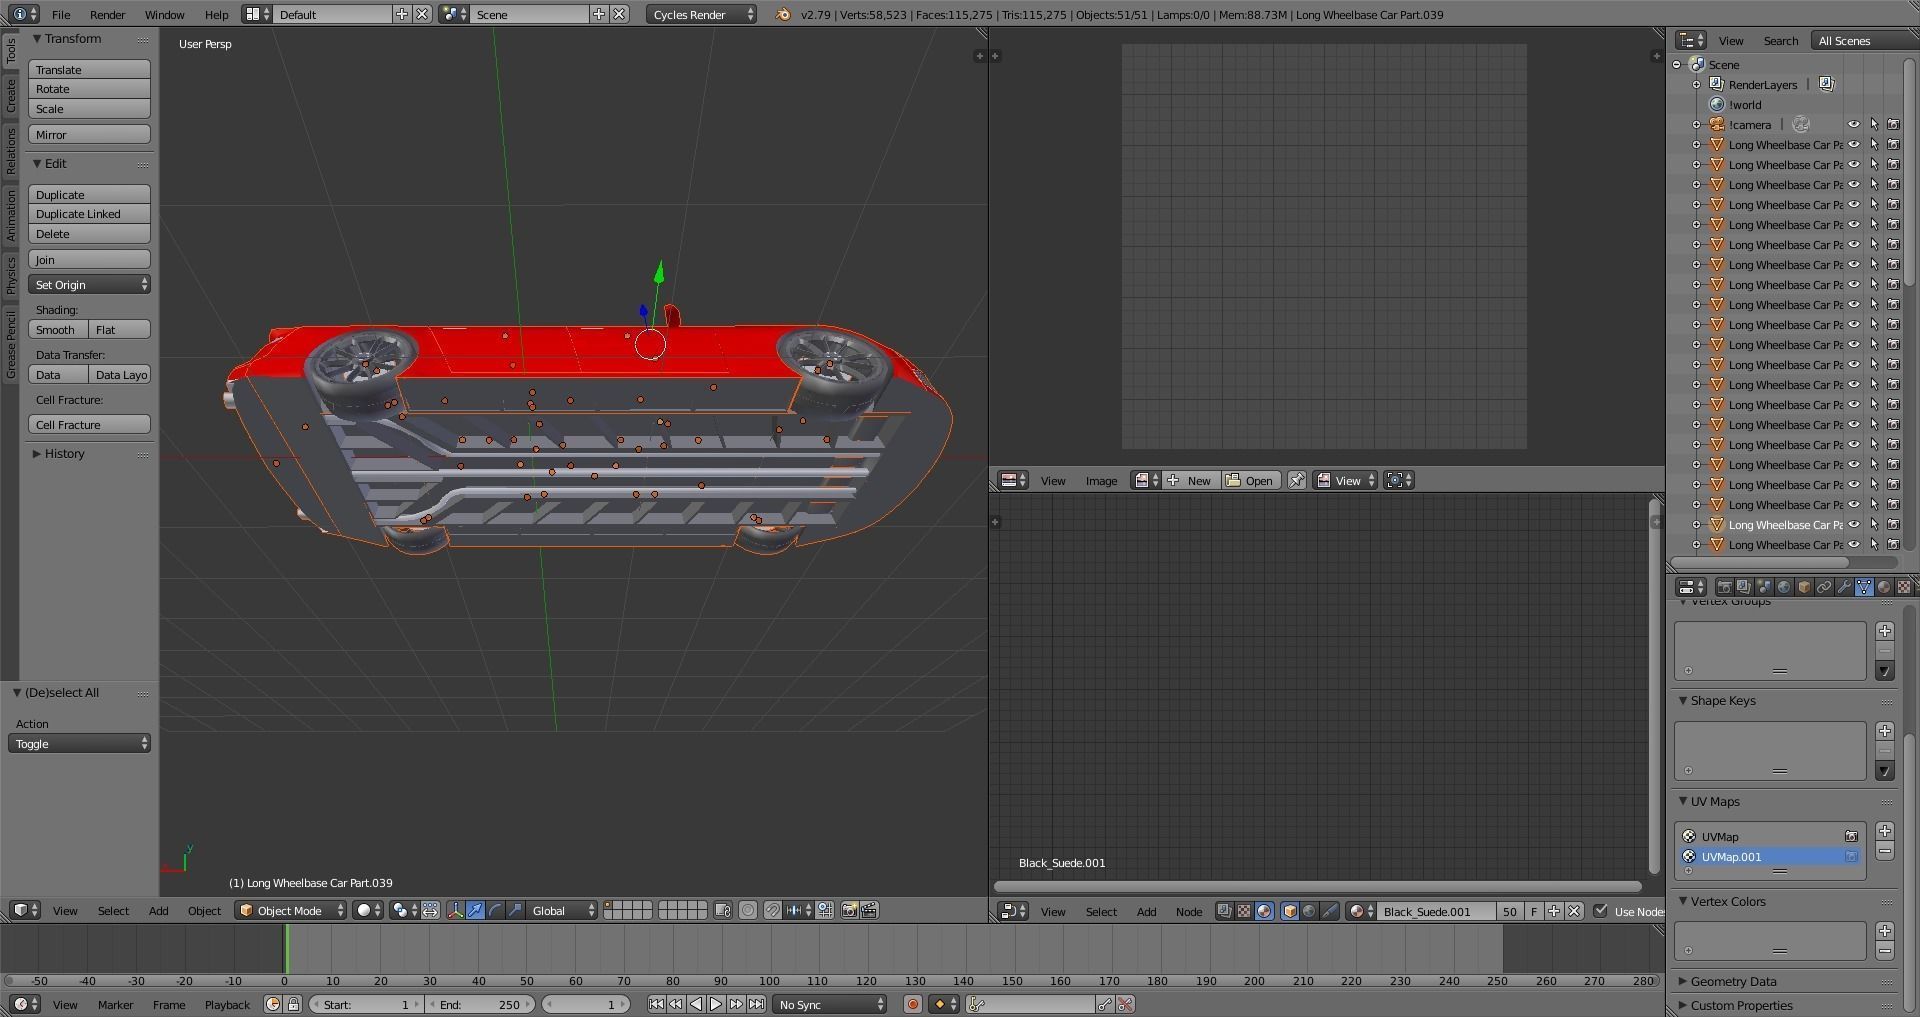Open the Help menu
The height and width of the screenshot is (1017, 1920).
tap(216, 14)
